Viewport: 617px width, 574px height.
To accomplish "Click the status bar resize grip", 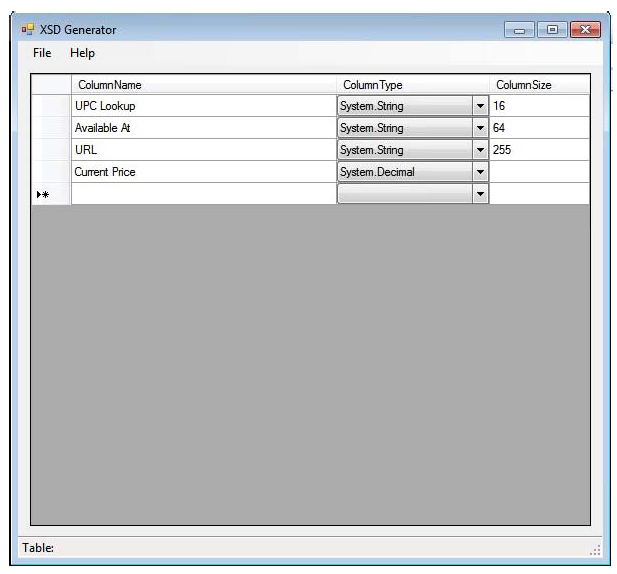I will coord(595,550).
